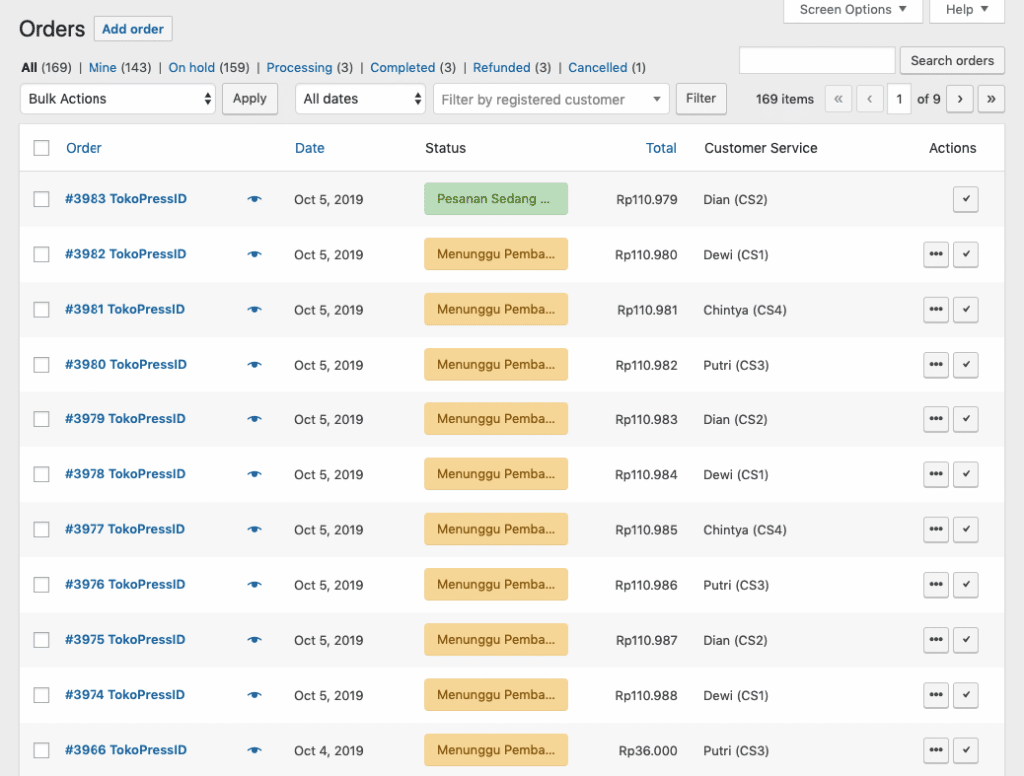Mark order #3981 complete with checkmark
The image size is (1024, 776).
point(965,309)
